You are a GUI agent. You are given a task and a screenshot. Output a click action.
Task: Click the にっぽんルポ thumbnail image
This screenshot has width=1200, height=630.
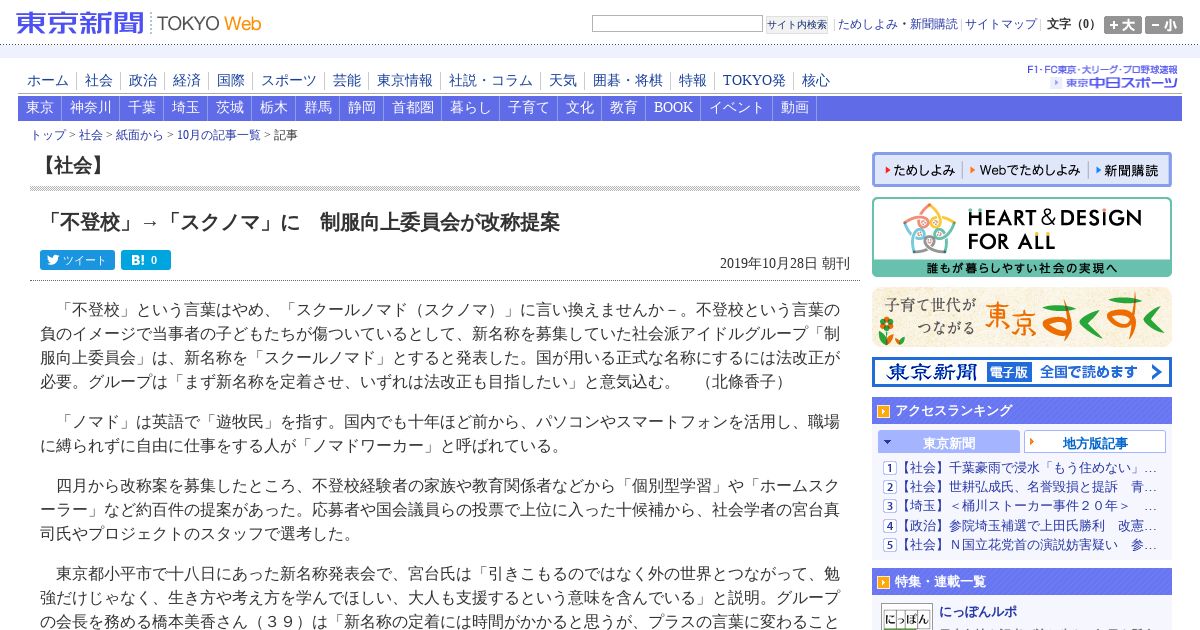click(907, 617)
